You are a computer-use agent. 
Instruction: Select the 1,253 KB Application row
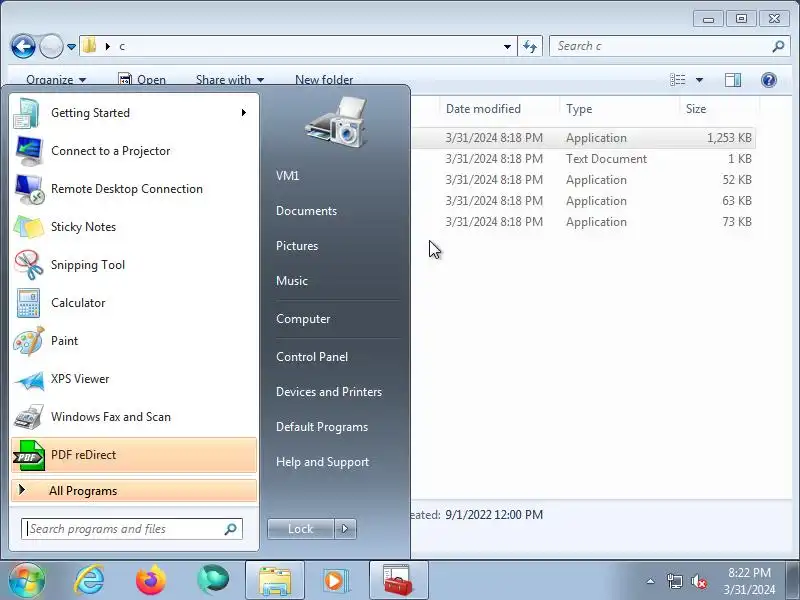584,138
